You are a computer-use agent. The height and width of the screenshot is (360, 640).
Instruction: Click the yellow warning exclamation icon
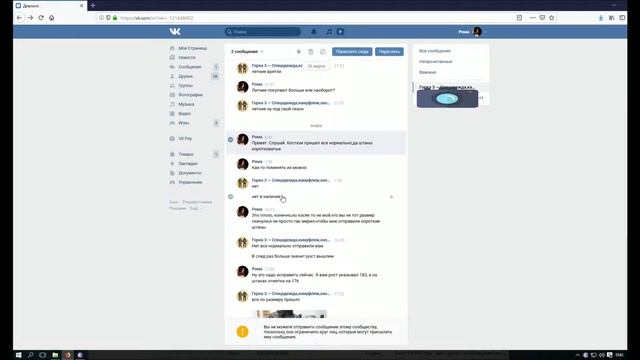point(242,331)
